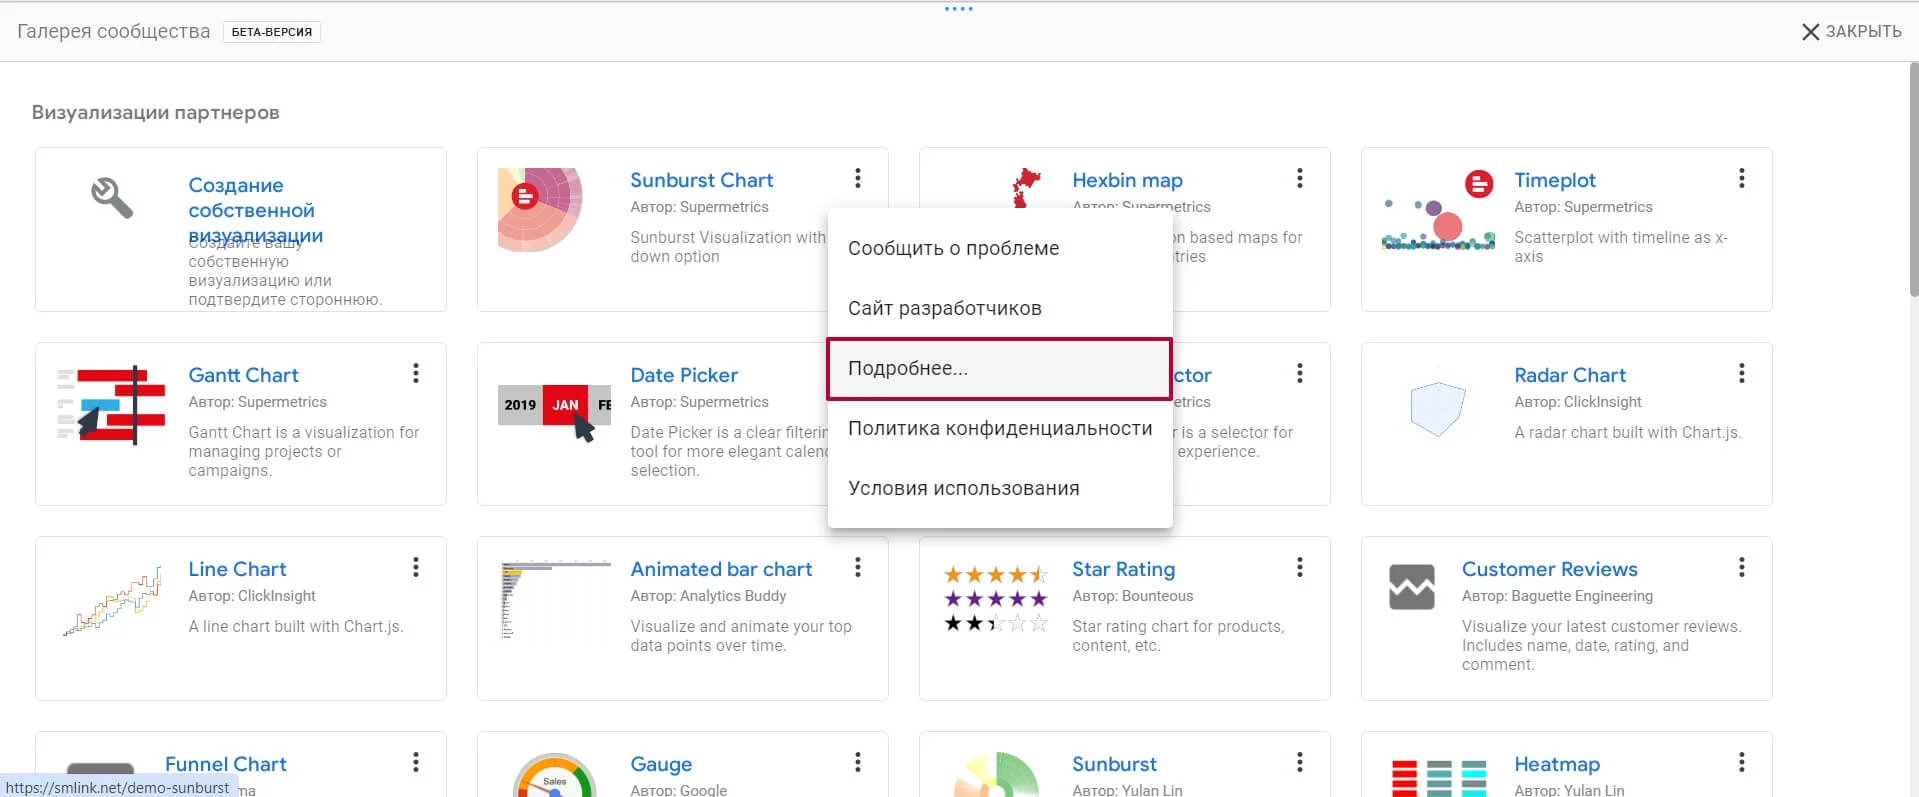Open the three-dot menu for Sunburst Chart
Image resolution: width=1919 pixels, height=797 pixels.
tap(858, 179)
